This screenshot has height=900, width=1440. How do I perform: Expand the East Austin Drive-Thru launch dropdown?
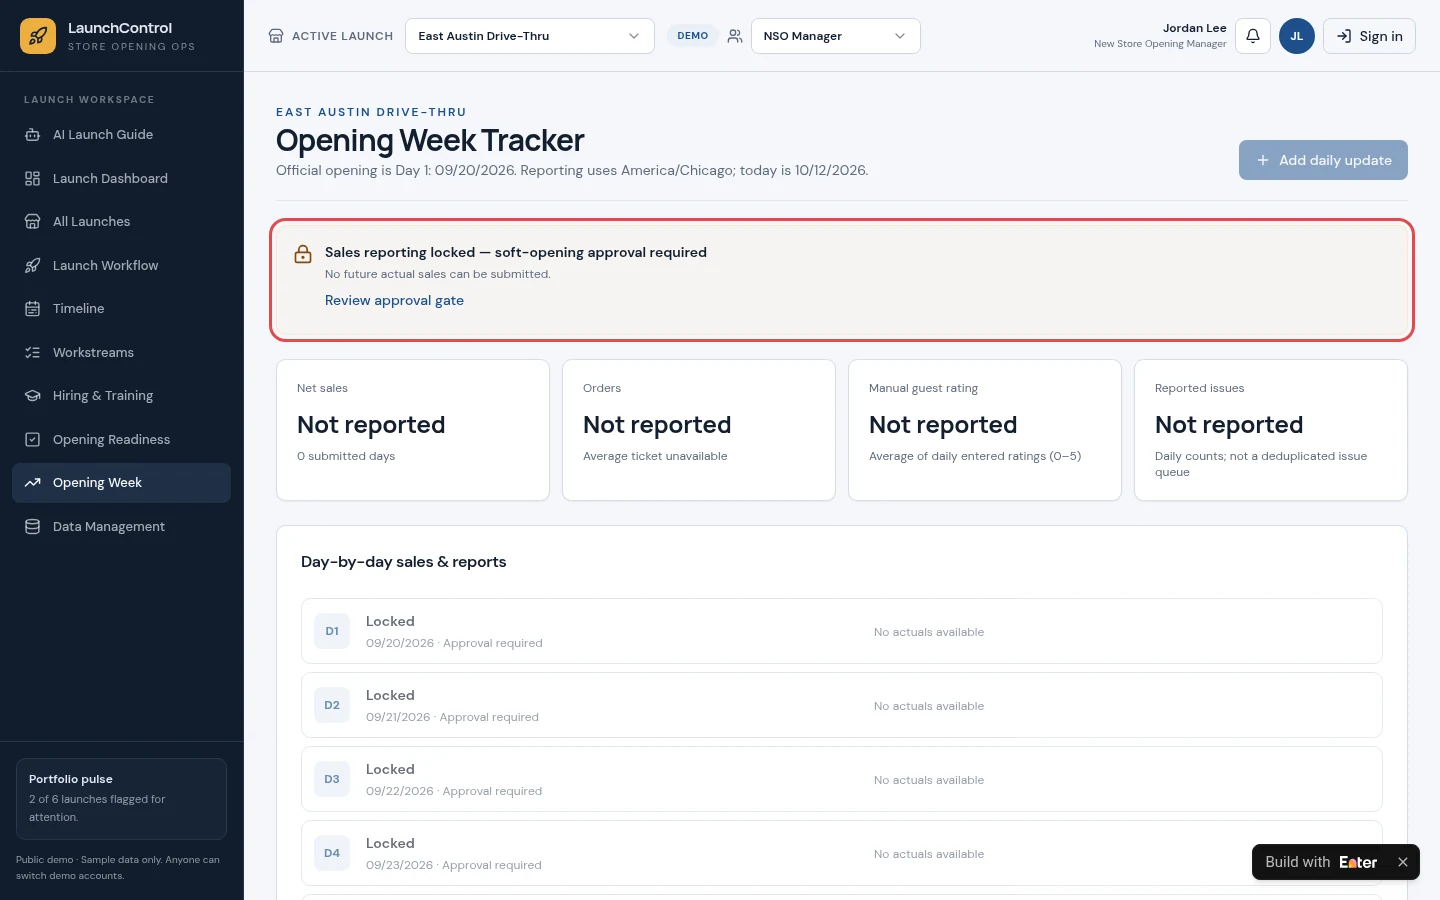pos(530,36)
